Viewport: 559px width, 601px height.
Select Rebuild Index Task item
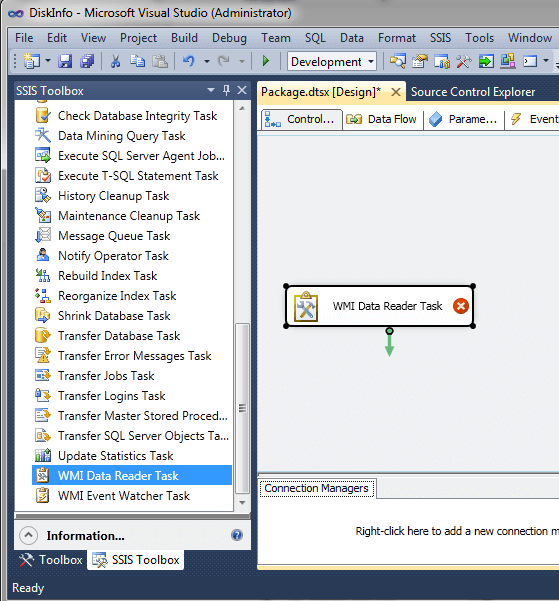[x=132, y=276]
